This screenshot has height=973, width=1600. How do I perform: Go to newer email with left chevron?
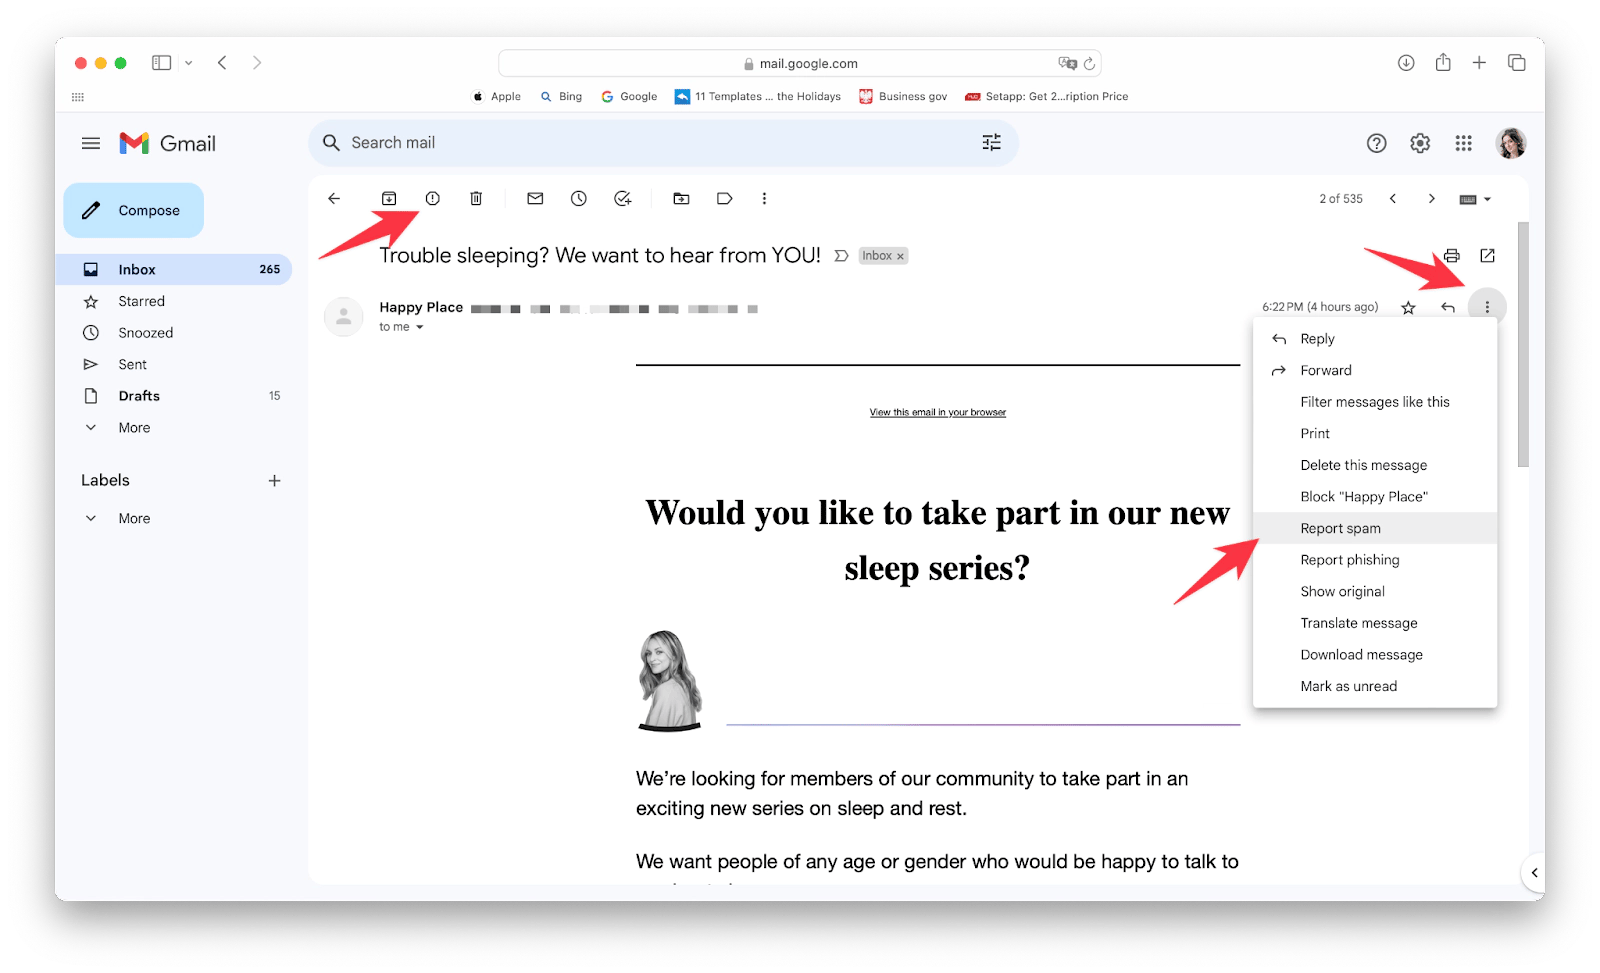[1393, 199]
